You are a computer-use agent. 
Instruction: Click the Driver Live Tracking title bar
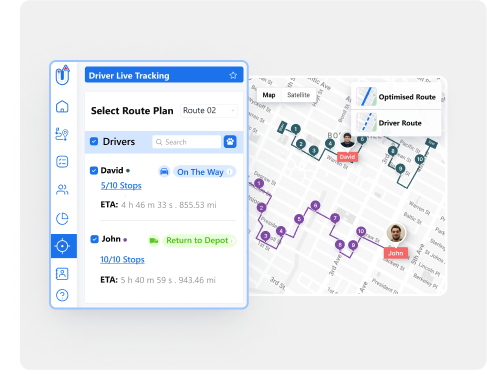click(x=164, y=75)
